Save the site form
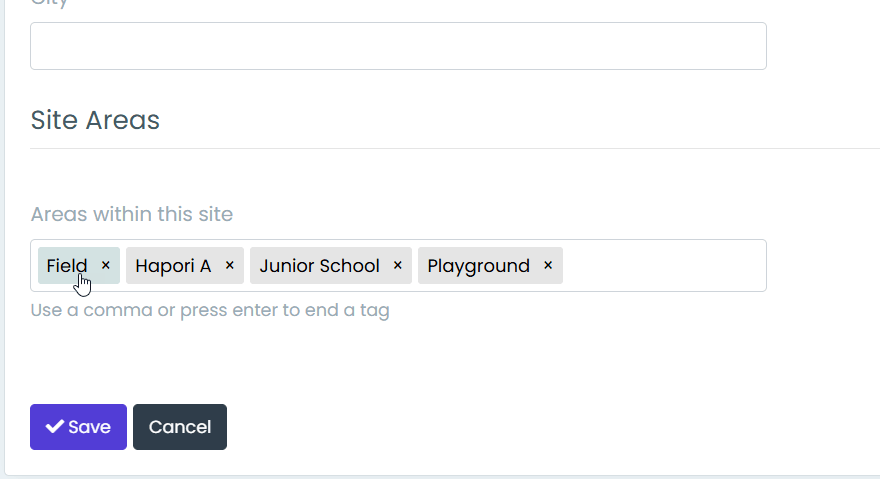The height and width of the screenshot is (479, 880). [79, 427]
